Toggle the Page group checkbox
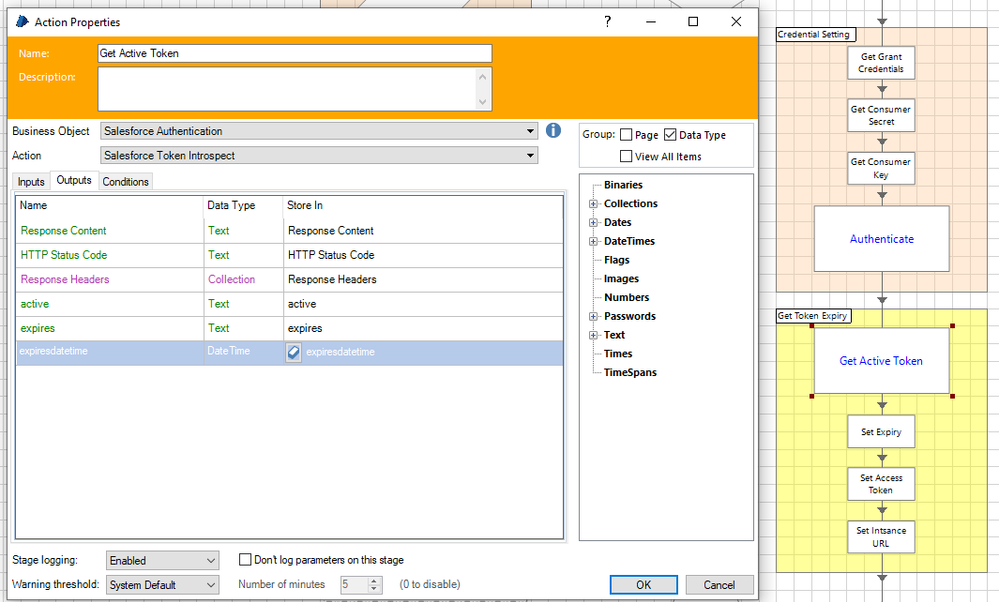The height and width of the screenshot is (602, 999). pos(626,135)
